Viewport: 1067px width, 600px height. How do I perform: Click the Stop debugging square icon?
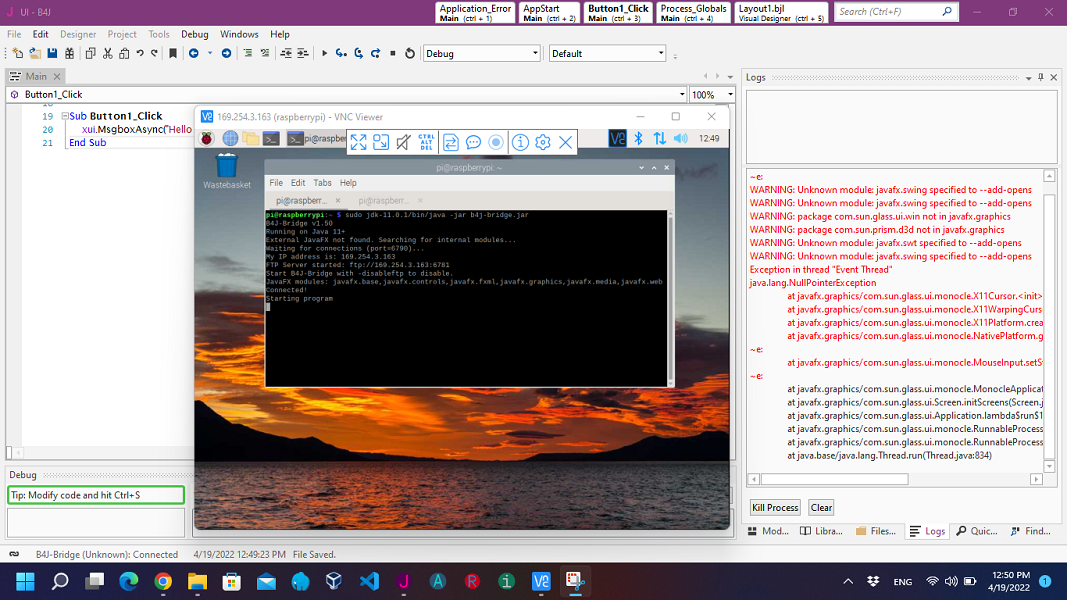tap(393, 53)
